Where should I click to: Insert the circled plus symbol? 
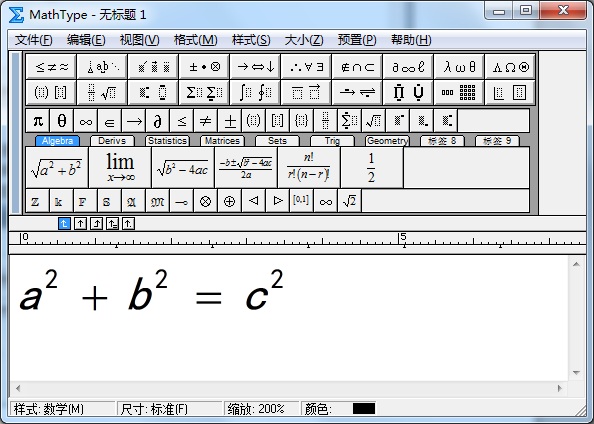point(229,201)
